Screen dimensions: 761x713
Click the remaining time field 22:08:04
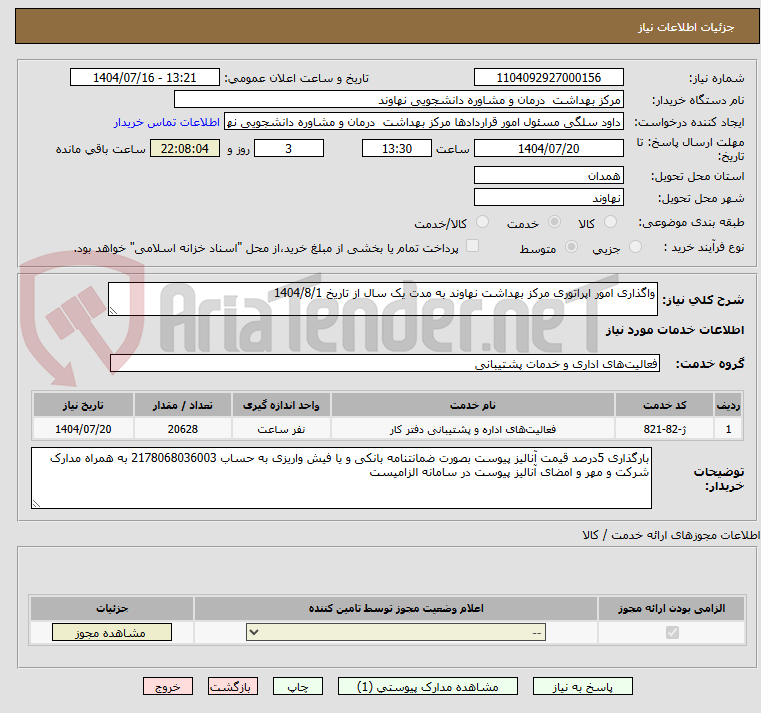coord(184,149)
